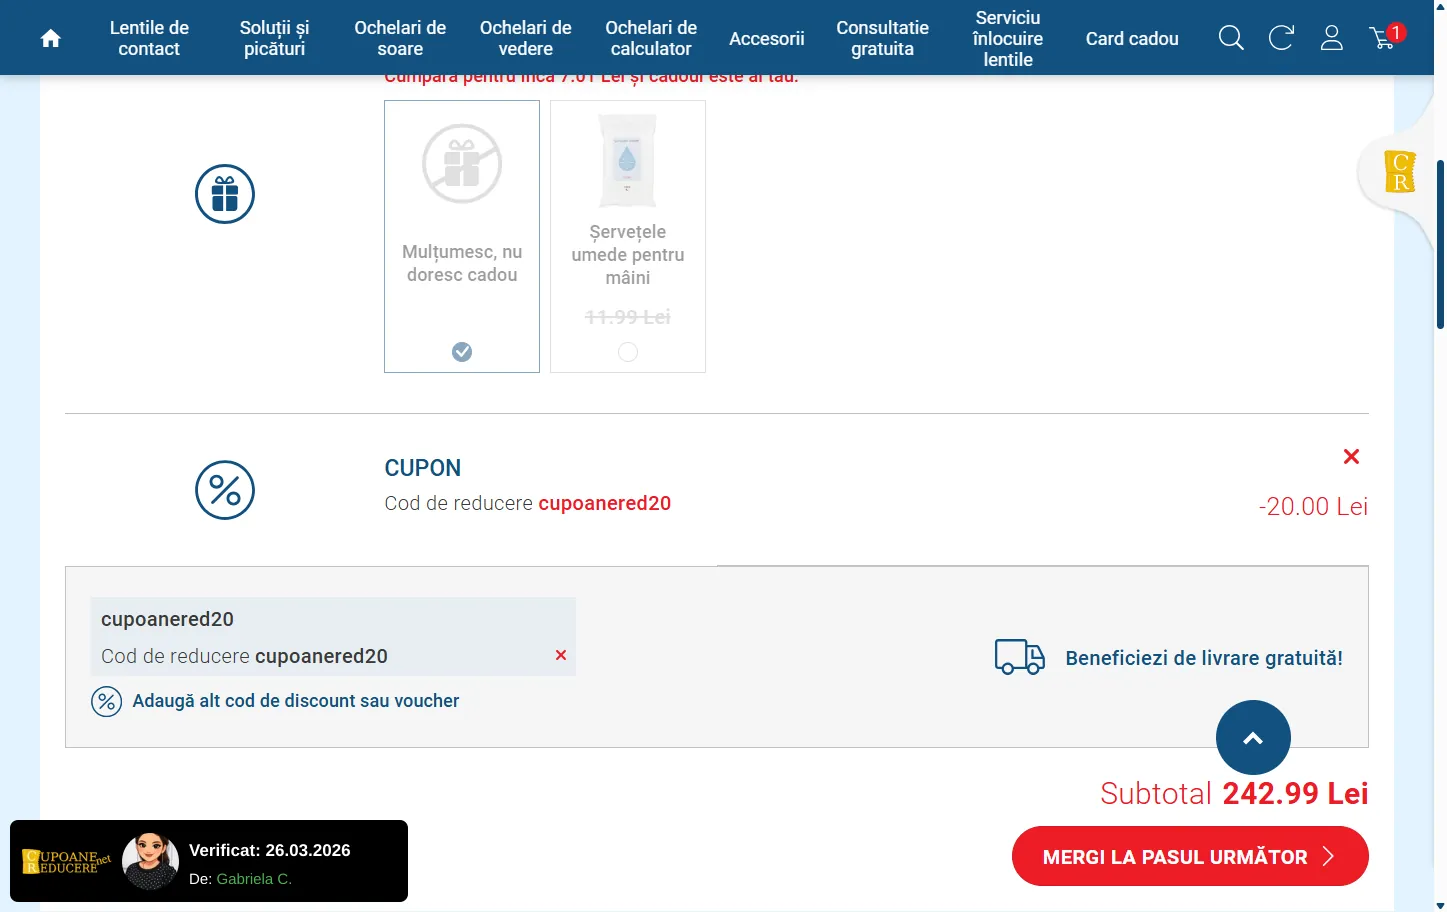Go to 'Card cadou' page
Screen dimensions: 1447x912
click(x=1131, y=39)
